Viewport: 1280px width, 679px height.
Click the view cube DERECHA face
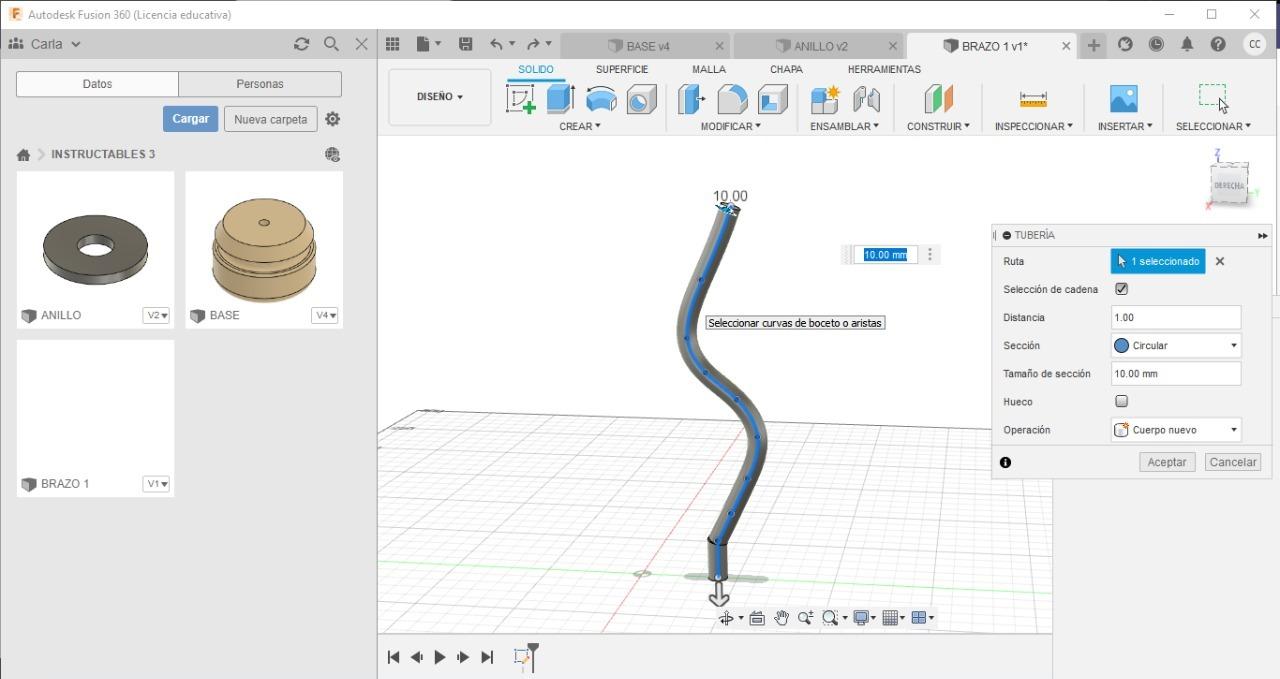[x=1229, y=186]
